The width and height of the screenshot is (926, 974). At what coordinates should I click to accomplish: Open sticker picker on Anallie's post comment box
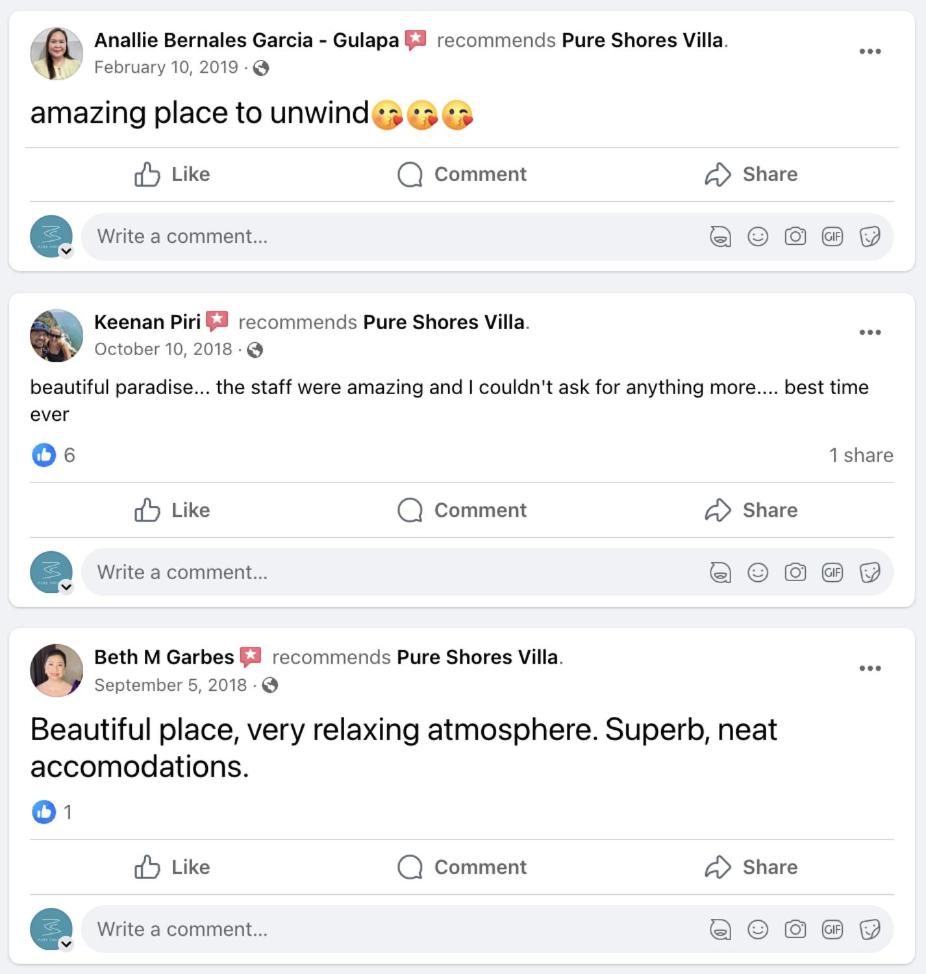click(869, 237)
